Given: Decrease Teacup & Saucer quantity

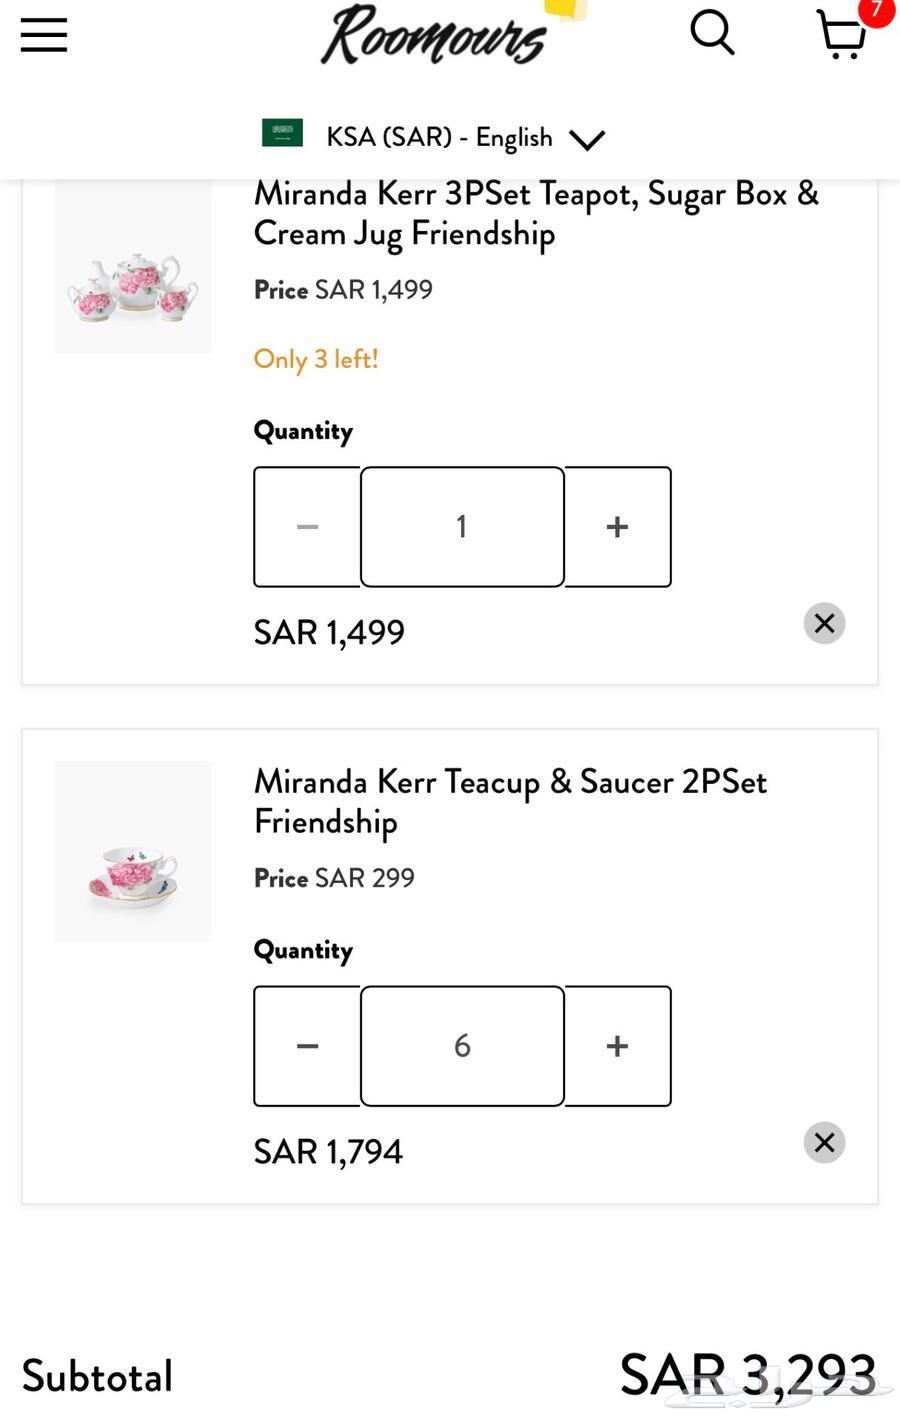Looking at the screenshot, I should (307, 1046).
